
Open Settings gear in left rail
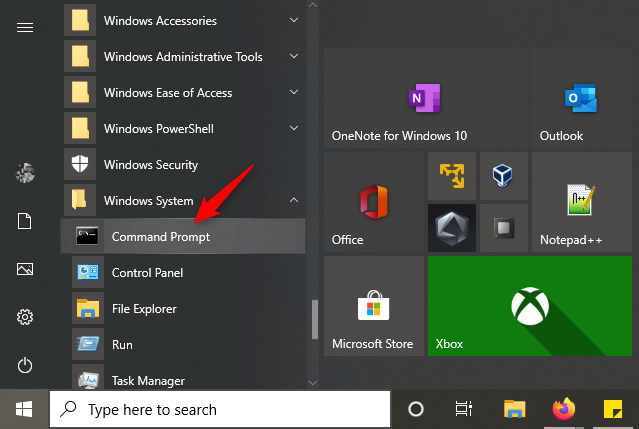[x=25, y=318]
